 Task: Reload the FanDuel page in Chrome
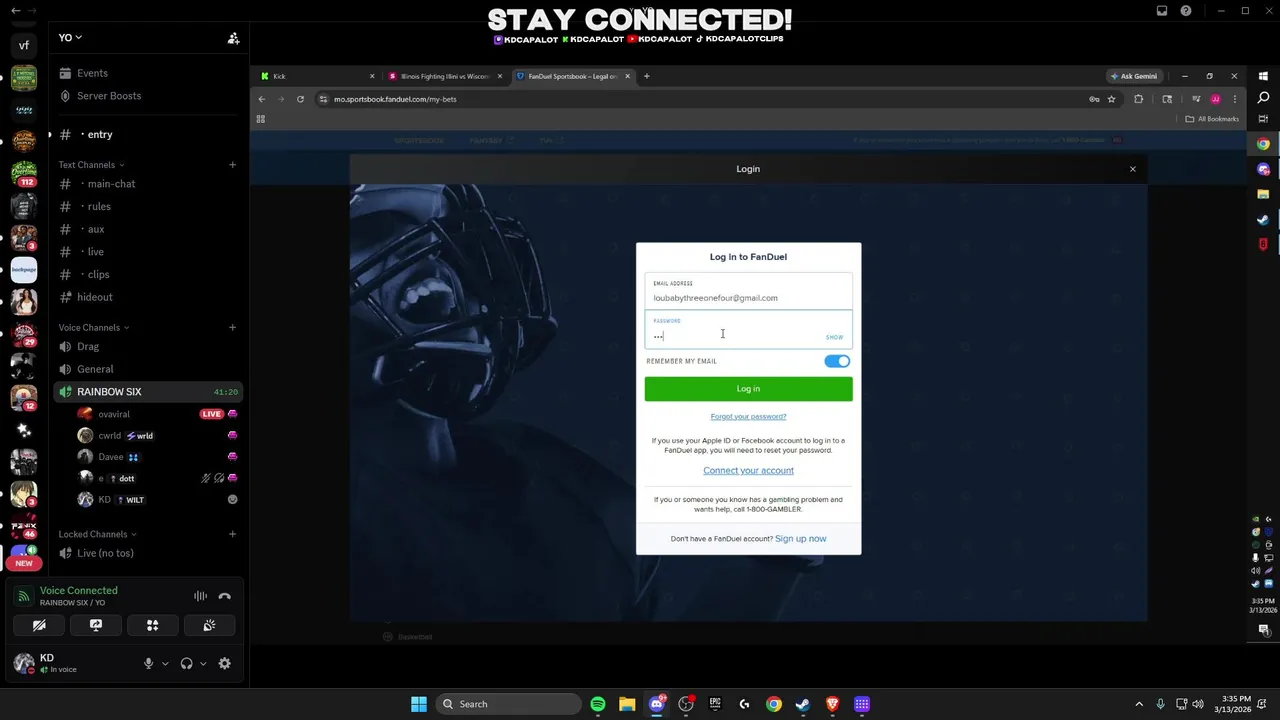tap(300, 99)
